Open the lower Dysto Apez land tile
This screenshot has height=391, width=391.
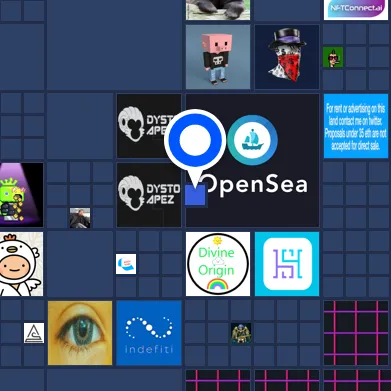pos(149,195)
